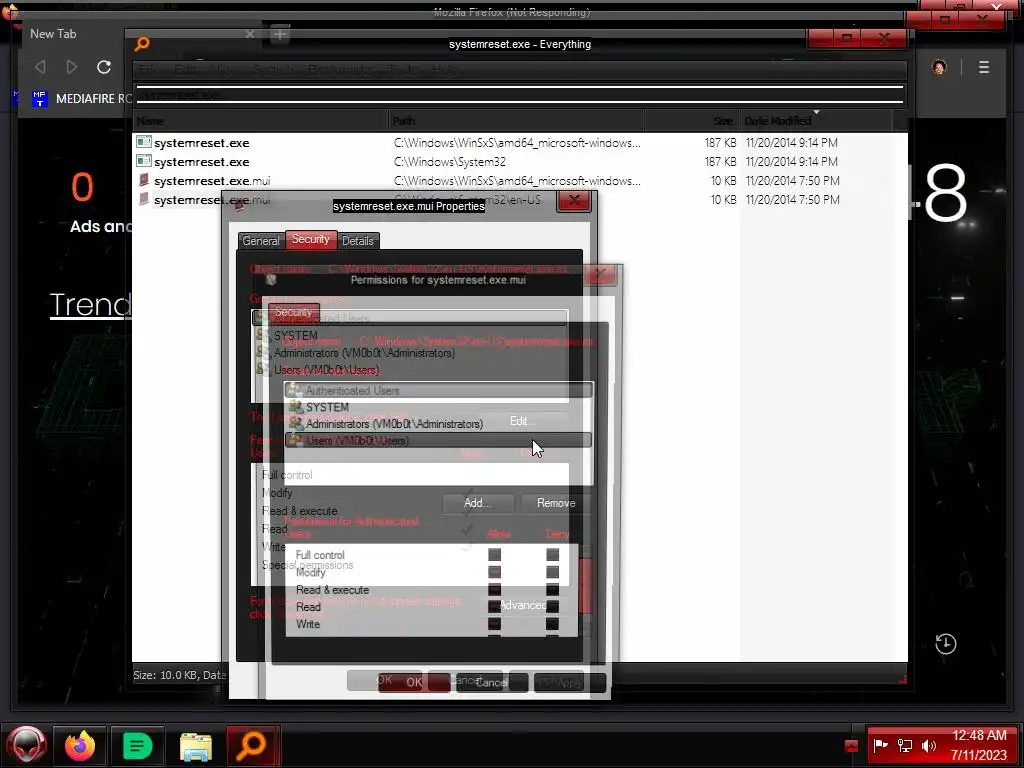Sort results by Path column header

[517, 121]
